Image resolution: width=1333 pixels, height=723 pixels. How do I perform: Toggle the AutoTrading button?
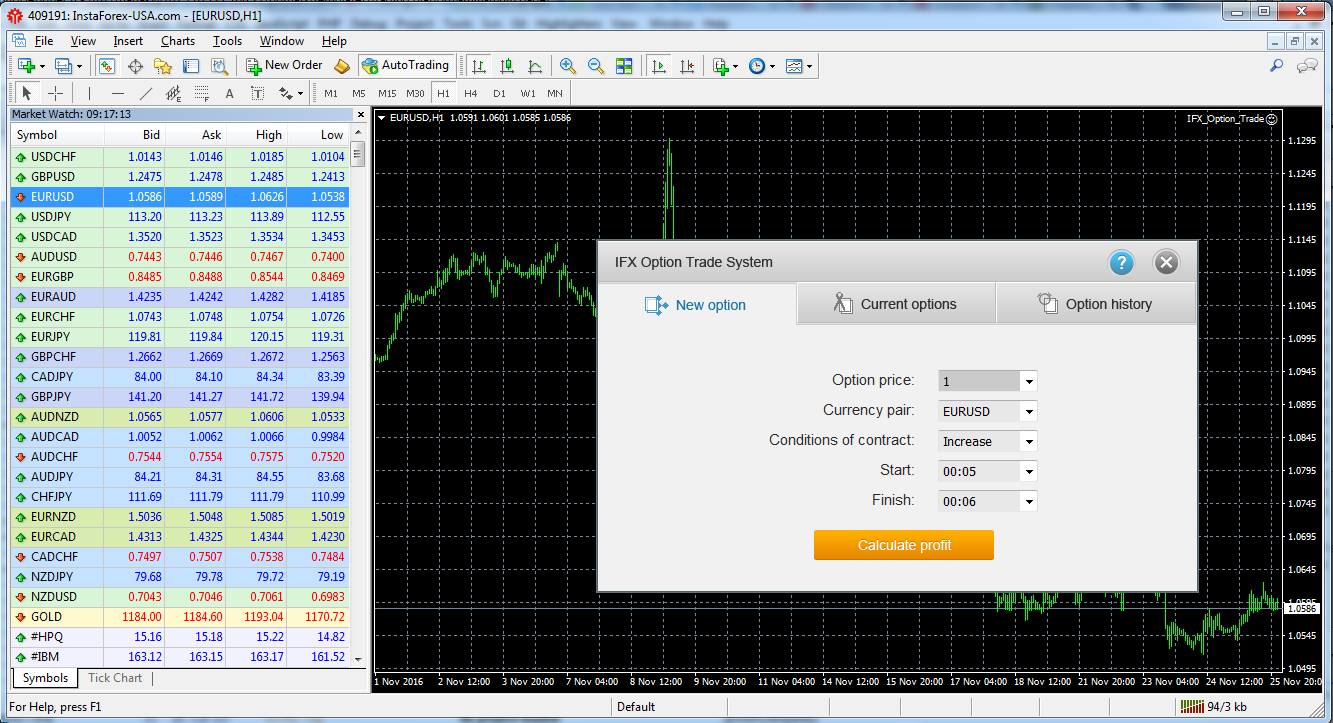[406, 66]
